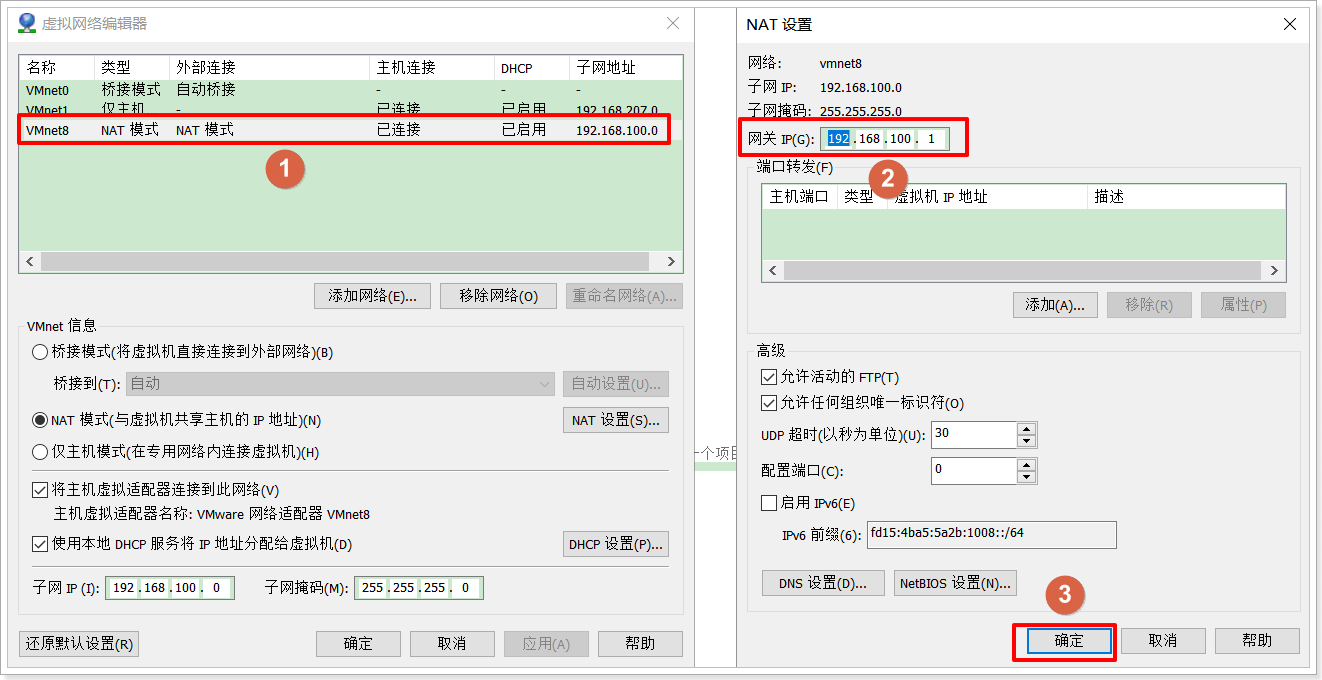Click the 子网 IP input field

[x=170, y=588]
